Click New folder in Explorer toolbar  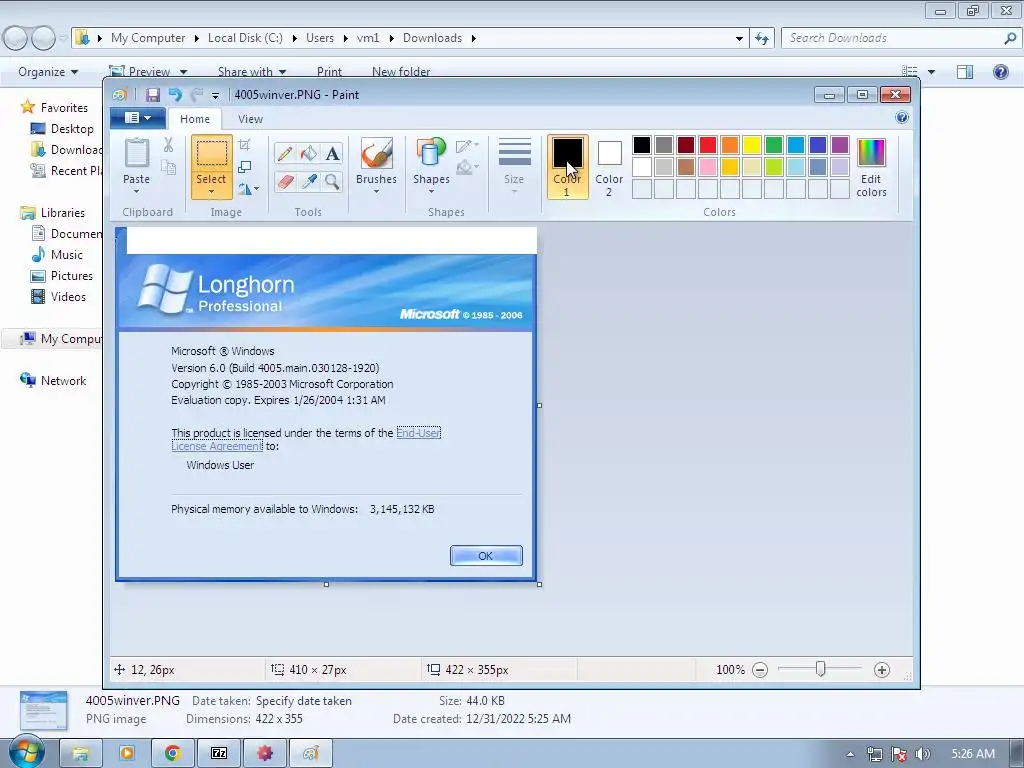click(x=401, y=72)
